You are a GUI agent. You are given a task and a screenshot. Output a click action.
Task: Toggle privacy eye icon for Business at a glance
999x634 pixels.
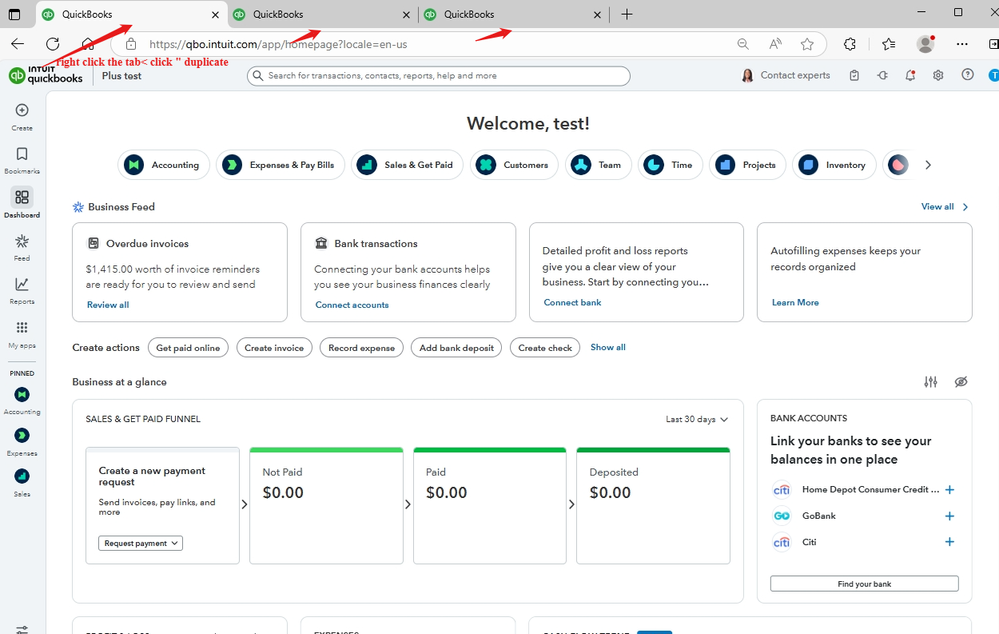[x=961, y=382]
